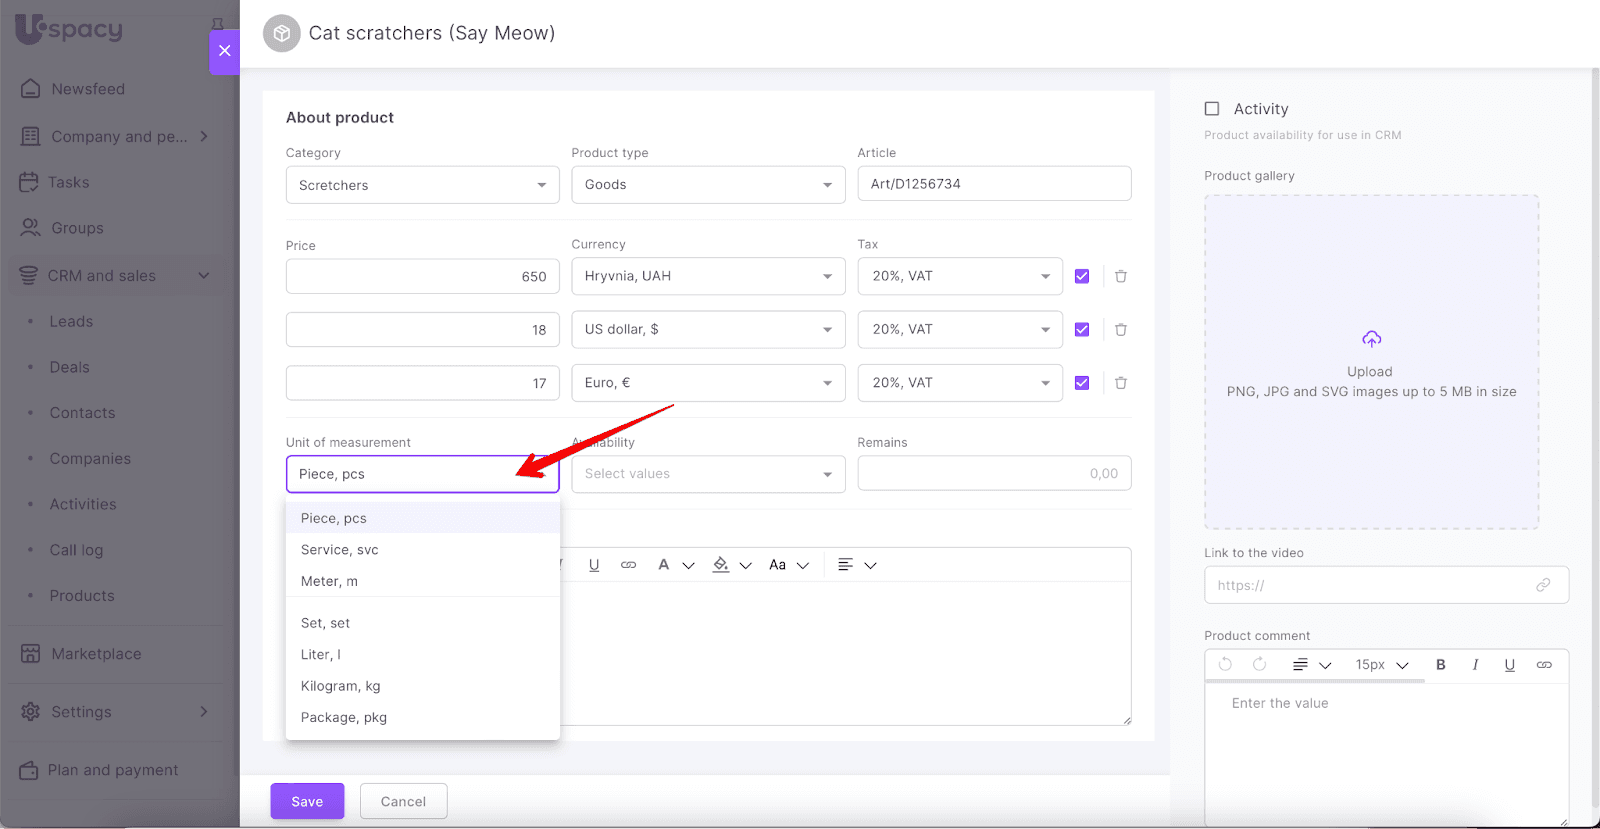Click the underline icon in description editor
The width and height of the screenshot is (1600, 829).
(594, 565)
